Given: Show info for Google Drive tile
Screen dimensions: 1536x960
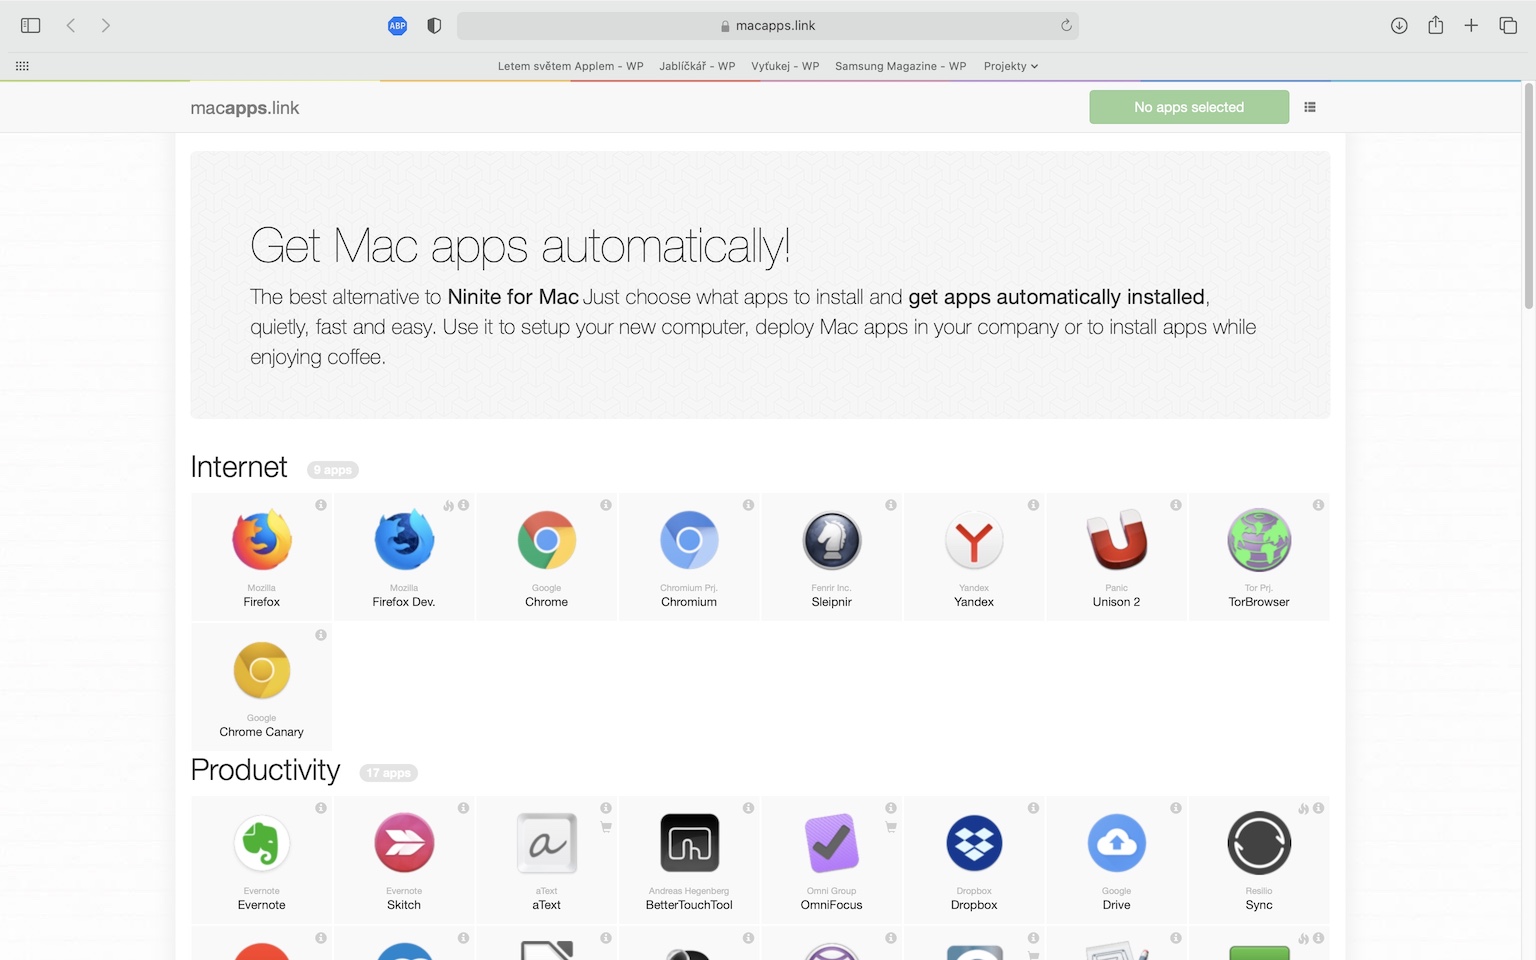Looking at the screenshot, I should point(1176,808).
